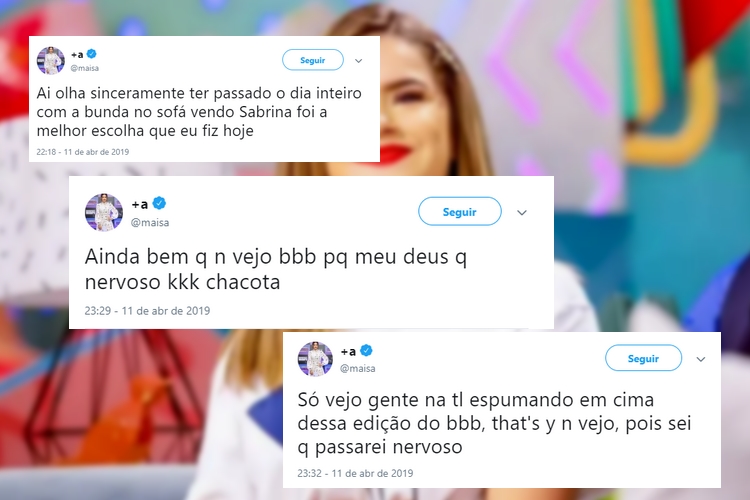Open timestamp 22:18 - 11 de abr de 2019
This screenshot has height=500, width=750.
point(83,152)
